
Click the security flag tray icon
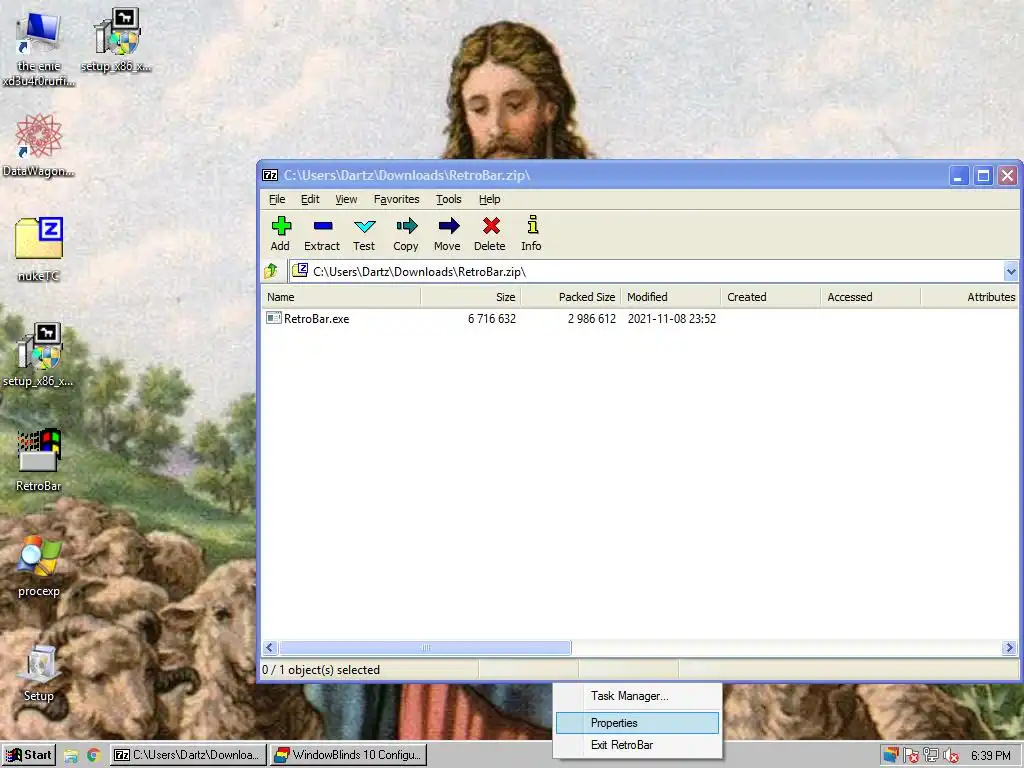click(911, 756)
